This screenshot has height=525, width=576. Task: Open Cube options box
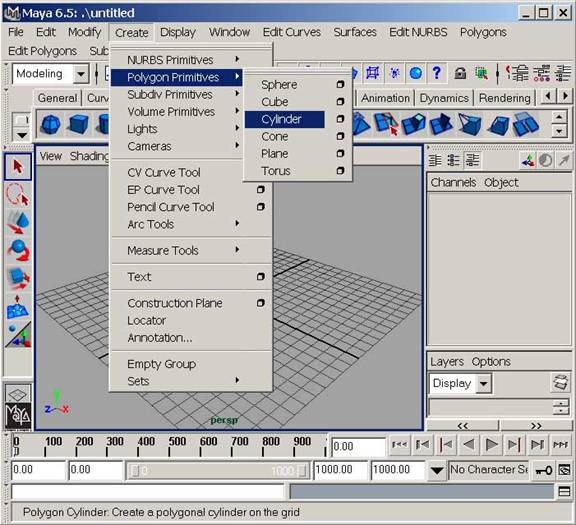pos(340,101)
